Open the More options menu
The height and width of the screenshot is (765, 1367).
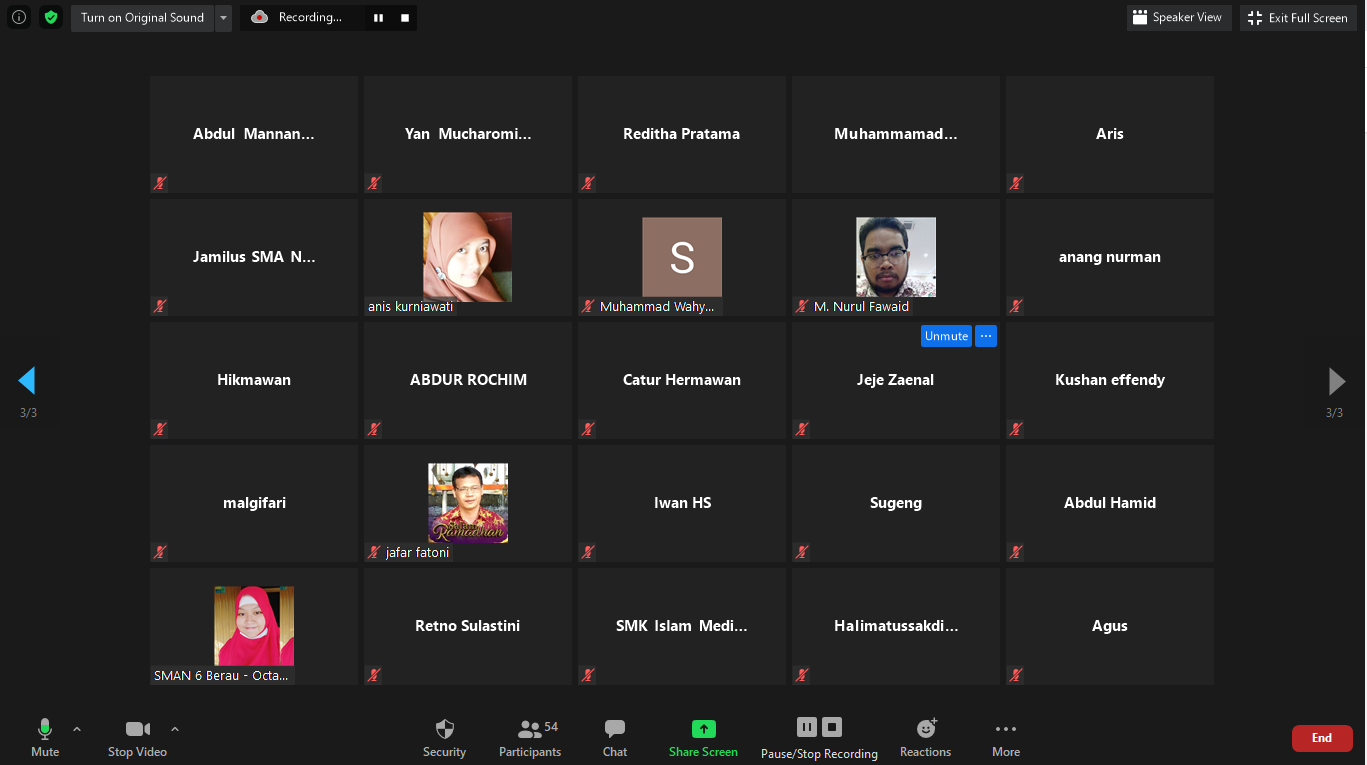coord(1006,738)
